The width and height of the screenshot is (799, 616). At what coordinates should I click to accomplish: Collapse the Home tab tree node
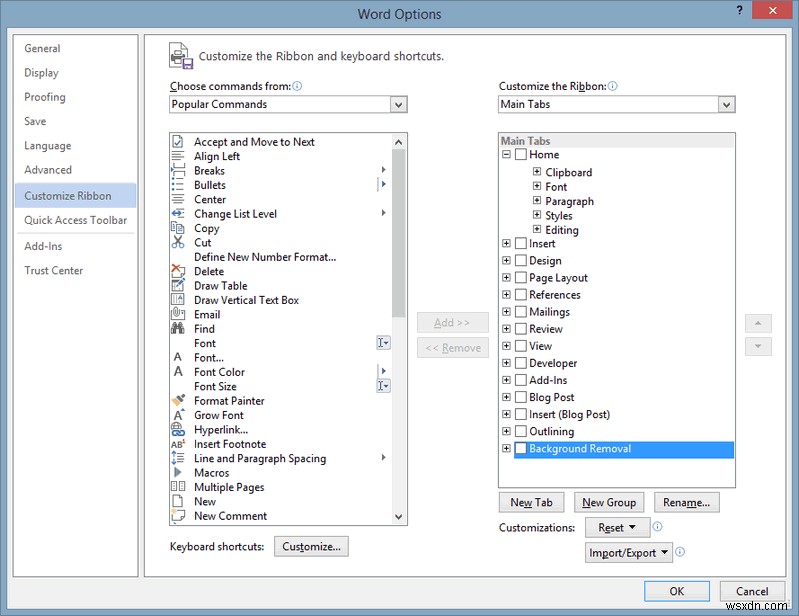point(506,154)
